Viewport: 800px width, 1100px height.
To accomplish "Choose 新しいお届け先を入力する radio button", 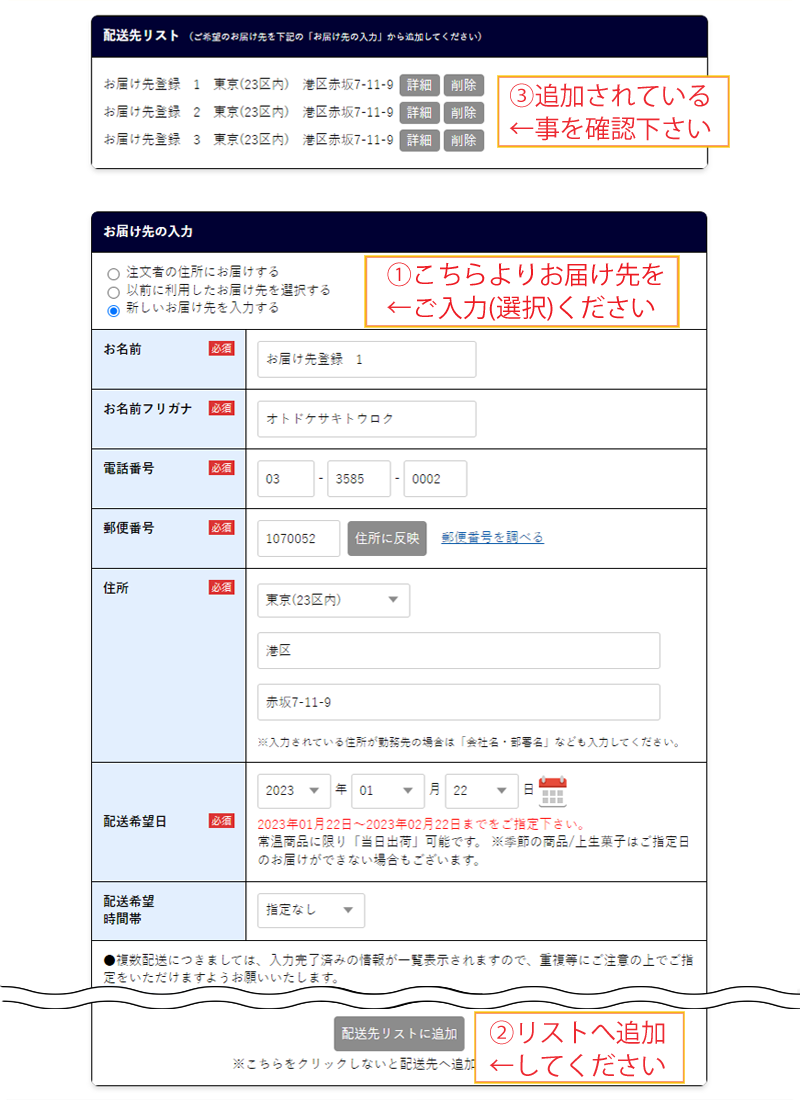I will tap(113, 310).
